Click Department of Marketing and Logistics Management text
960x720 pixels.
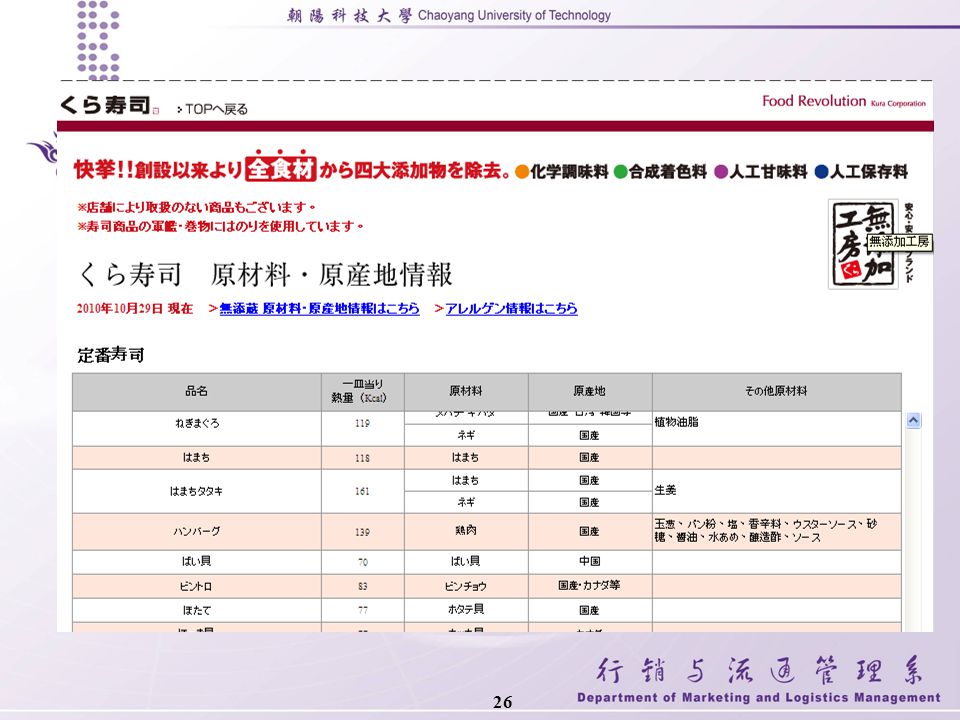pyautogui.click(x=759, y=697)
